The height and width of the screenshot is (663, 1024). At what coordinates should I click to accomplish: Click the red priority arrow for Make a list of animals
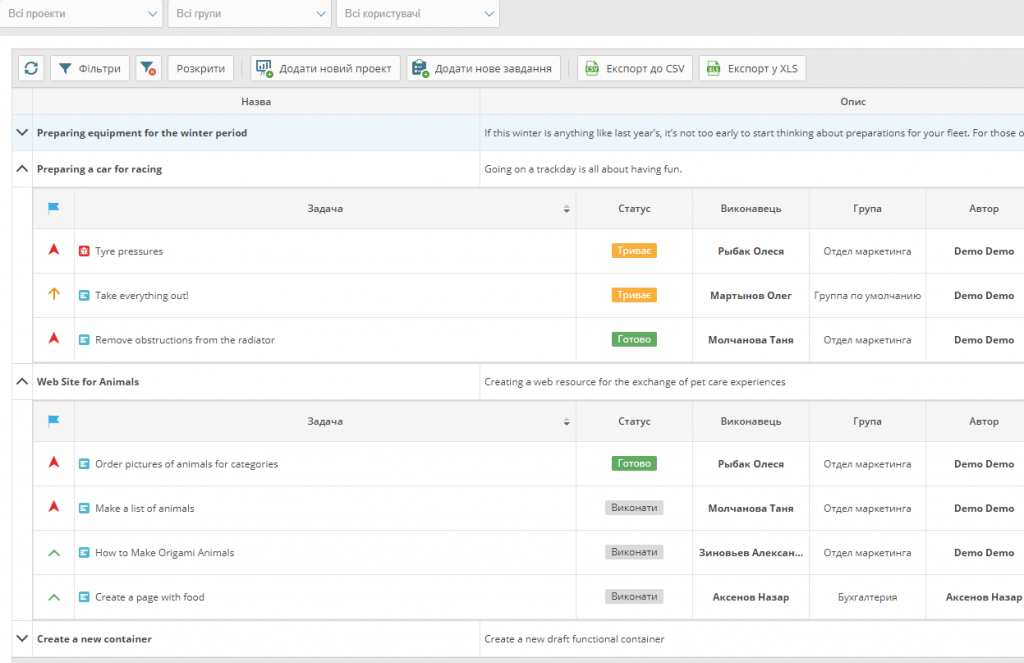[54, 508]
